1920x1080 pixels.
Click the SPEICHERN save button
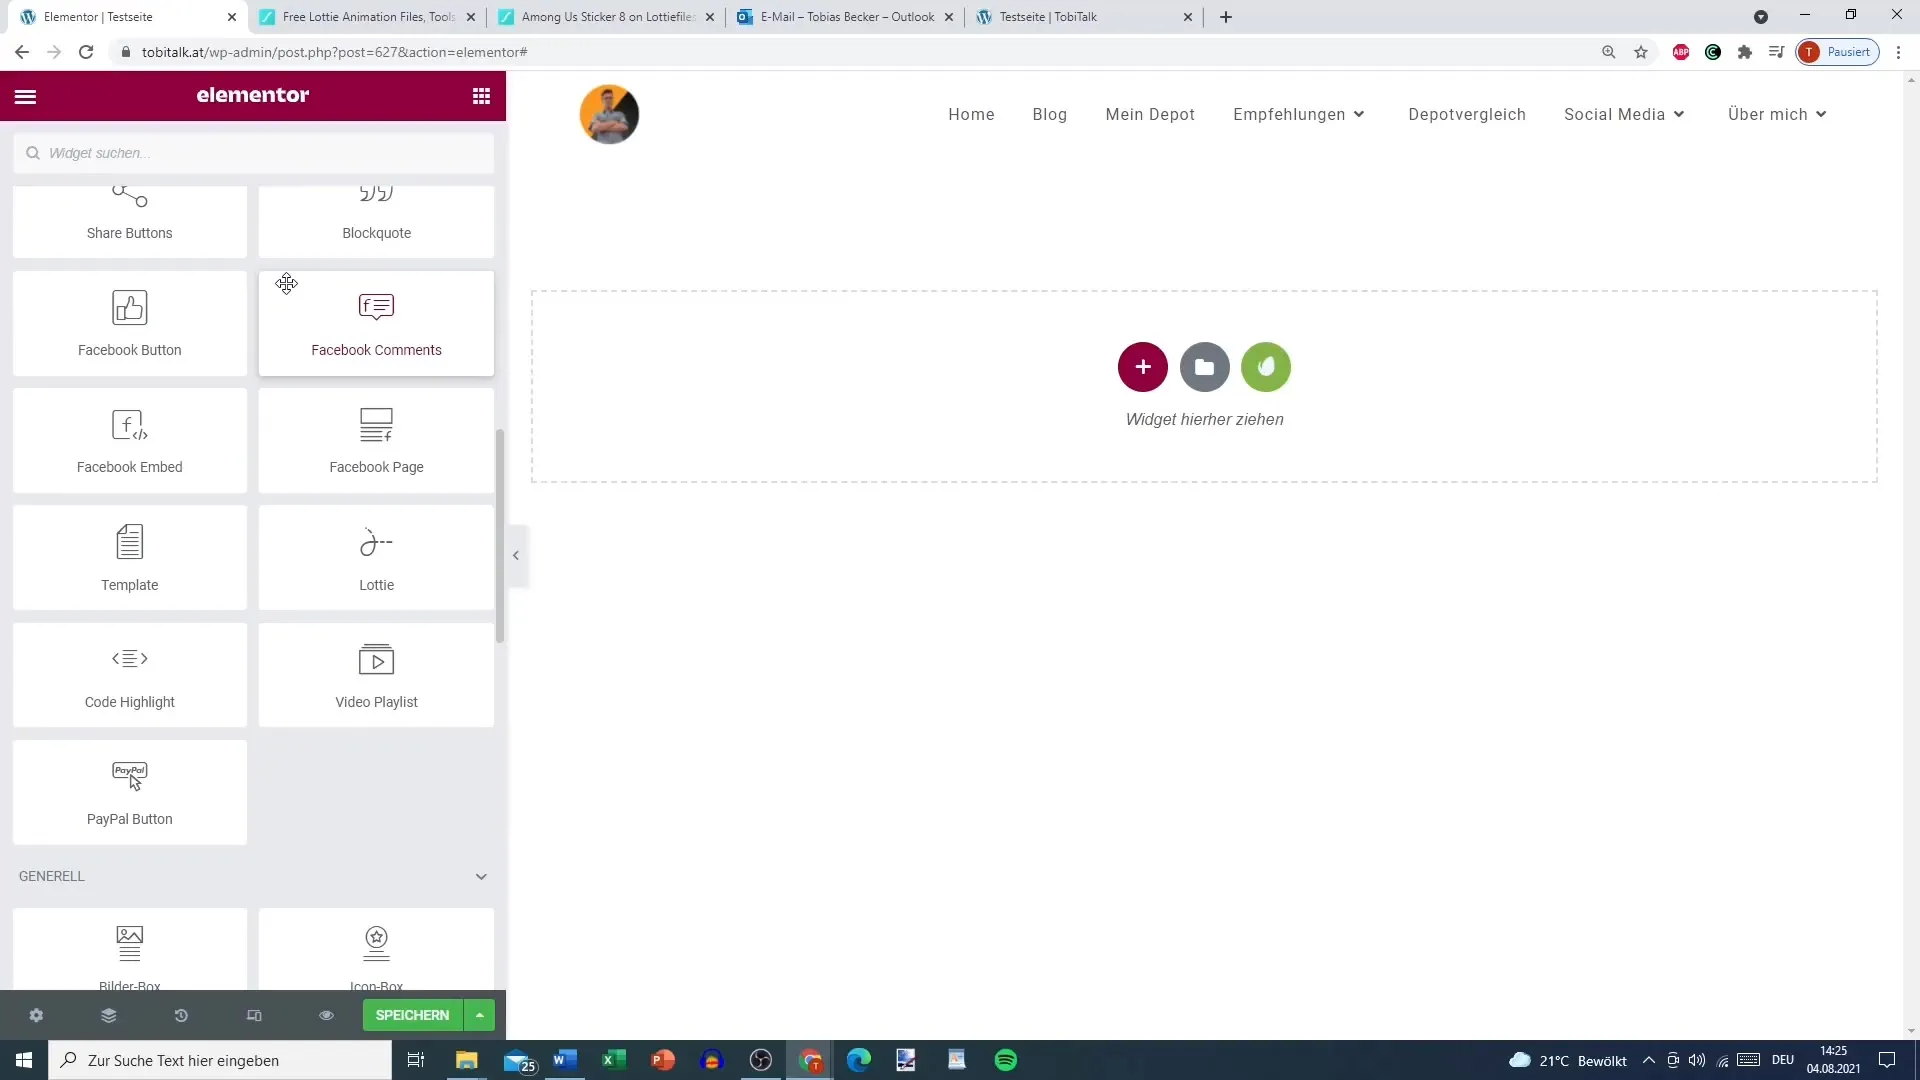pyautogui.click(x=413, y=1014)
